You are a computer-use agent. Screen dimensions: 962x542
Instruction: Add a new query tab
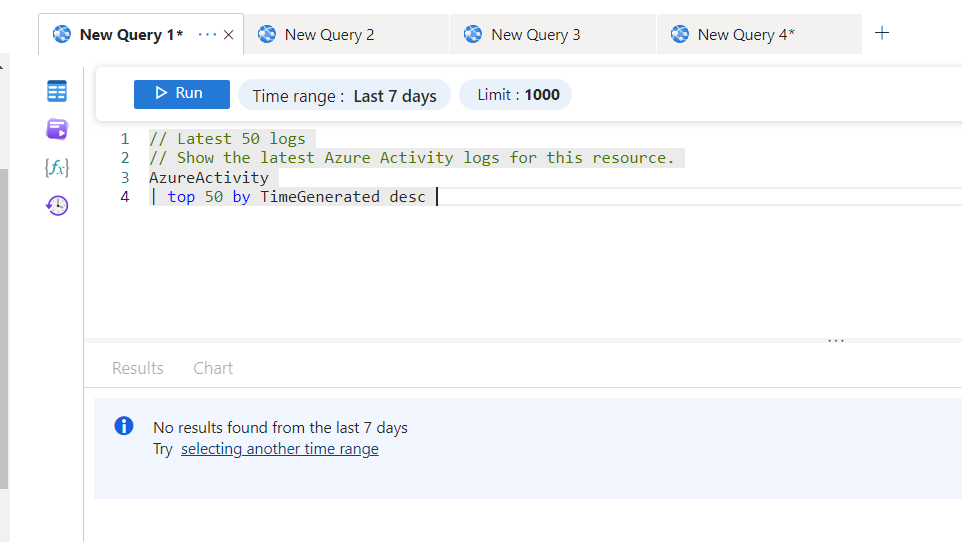pos(882,33)
